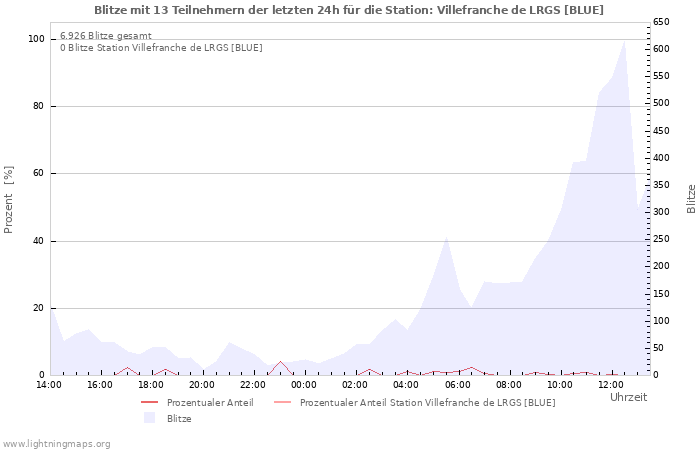Screen dimensions: 700x450
Task: Click the 650 value on right axis
Action: point(661,22)
